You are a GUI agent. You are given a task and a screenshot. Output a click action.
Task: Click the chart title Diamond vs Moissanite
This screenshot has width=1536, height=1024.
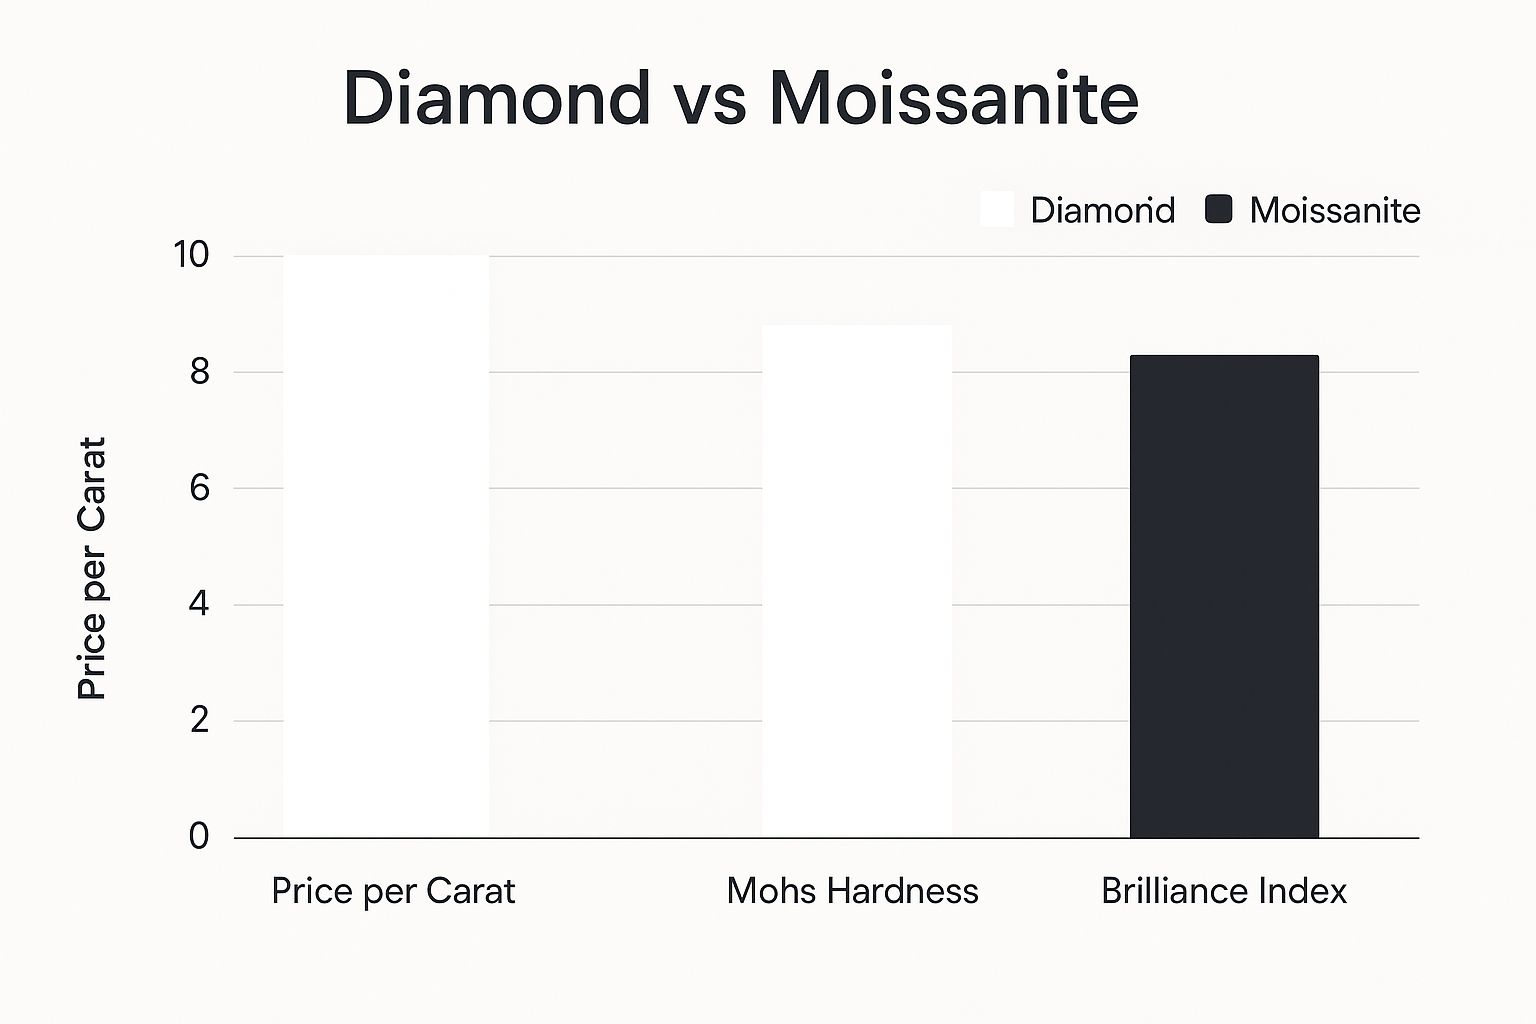coord(740,98)
